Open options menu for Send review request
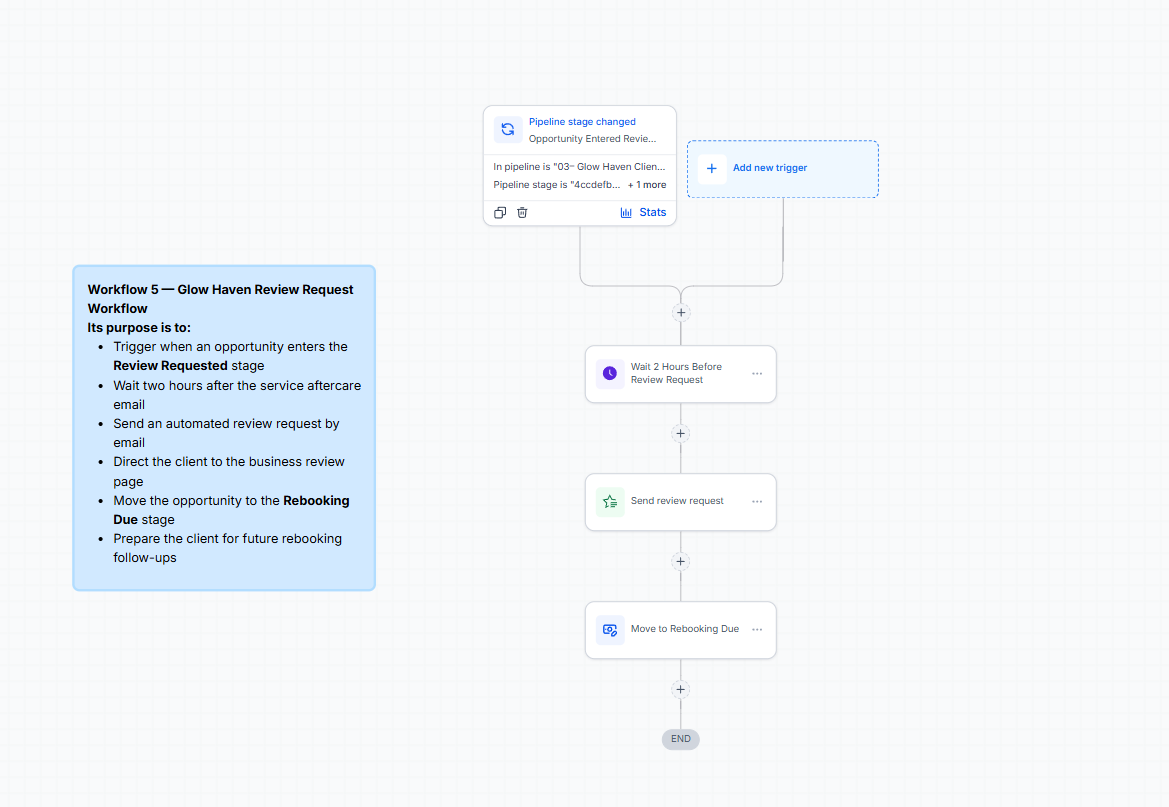This screenshot has width=1169, height=807. (x=757, y=502)
